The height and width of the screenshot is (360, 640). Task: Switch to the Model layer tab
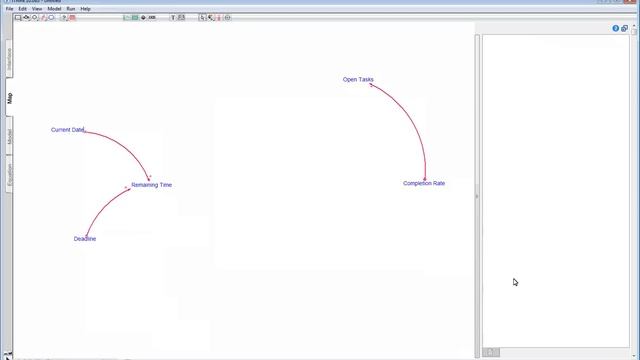9,136
